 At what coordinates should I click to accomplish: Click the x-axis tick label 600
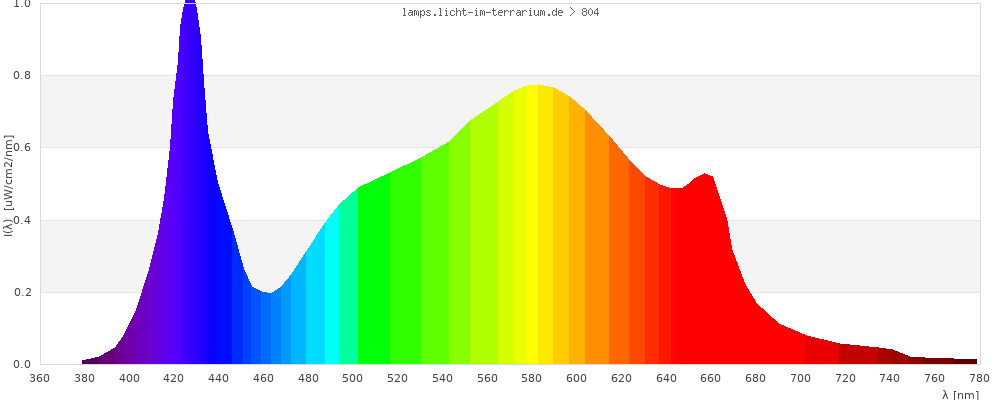click(576, 378)
